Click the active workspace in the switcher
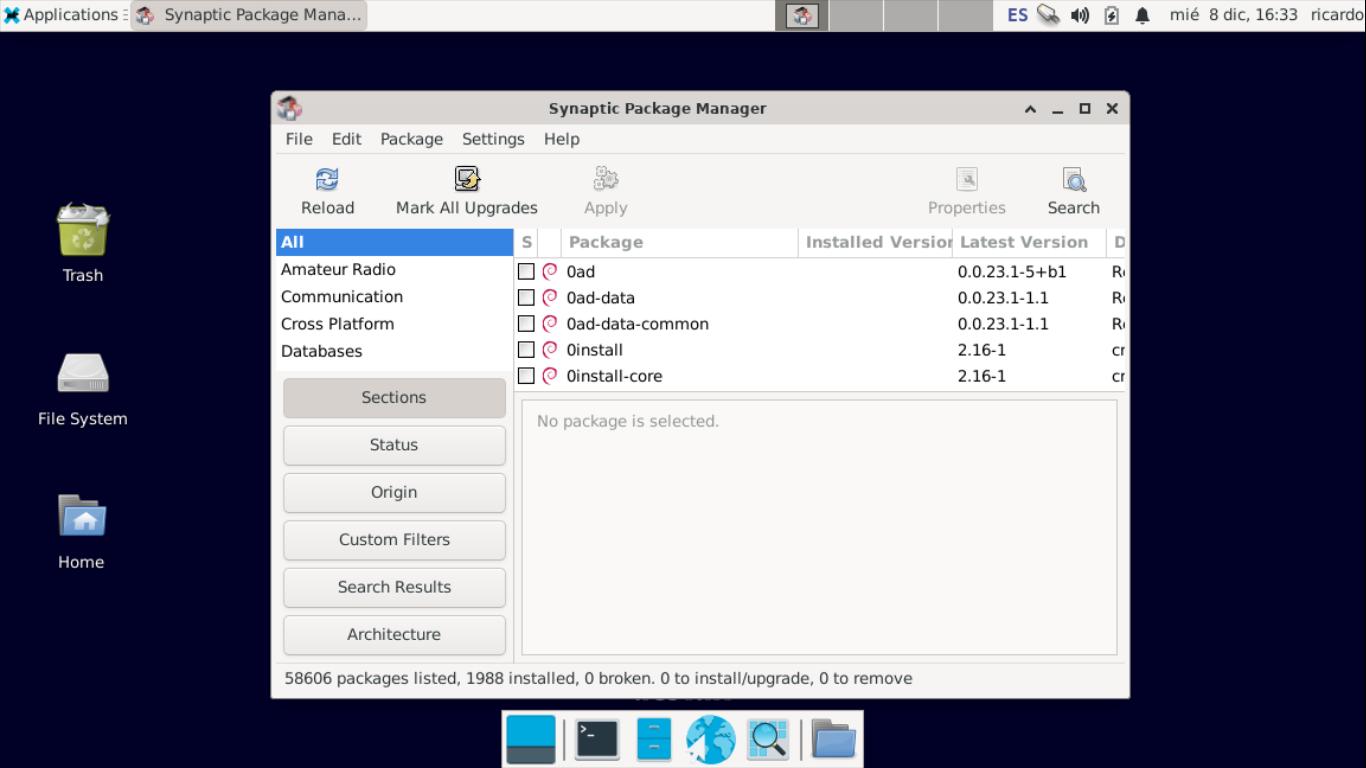 (x=802, y=15)
